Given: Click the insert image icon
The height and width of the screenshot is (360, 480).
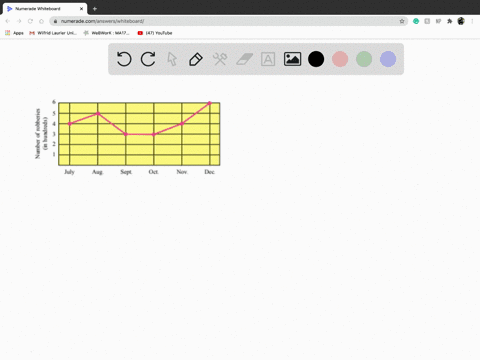Looking at the screenshot, I should click(292, 59).
